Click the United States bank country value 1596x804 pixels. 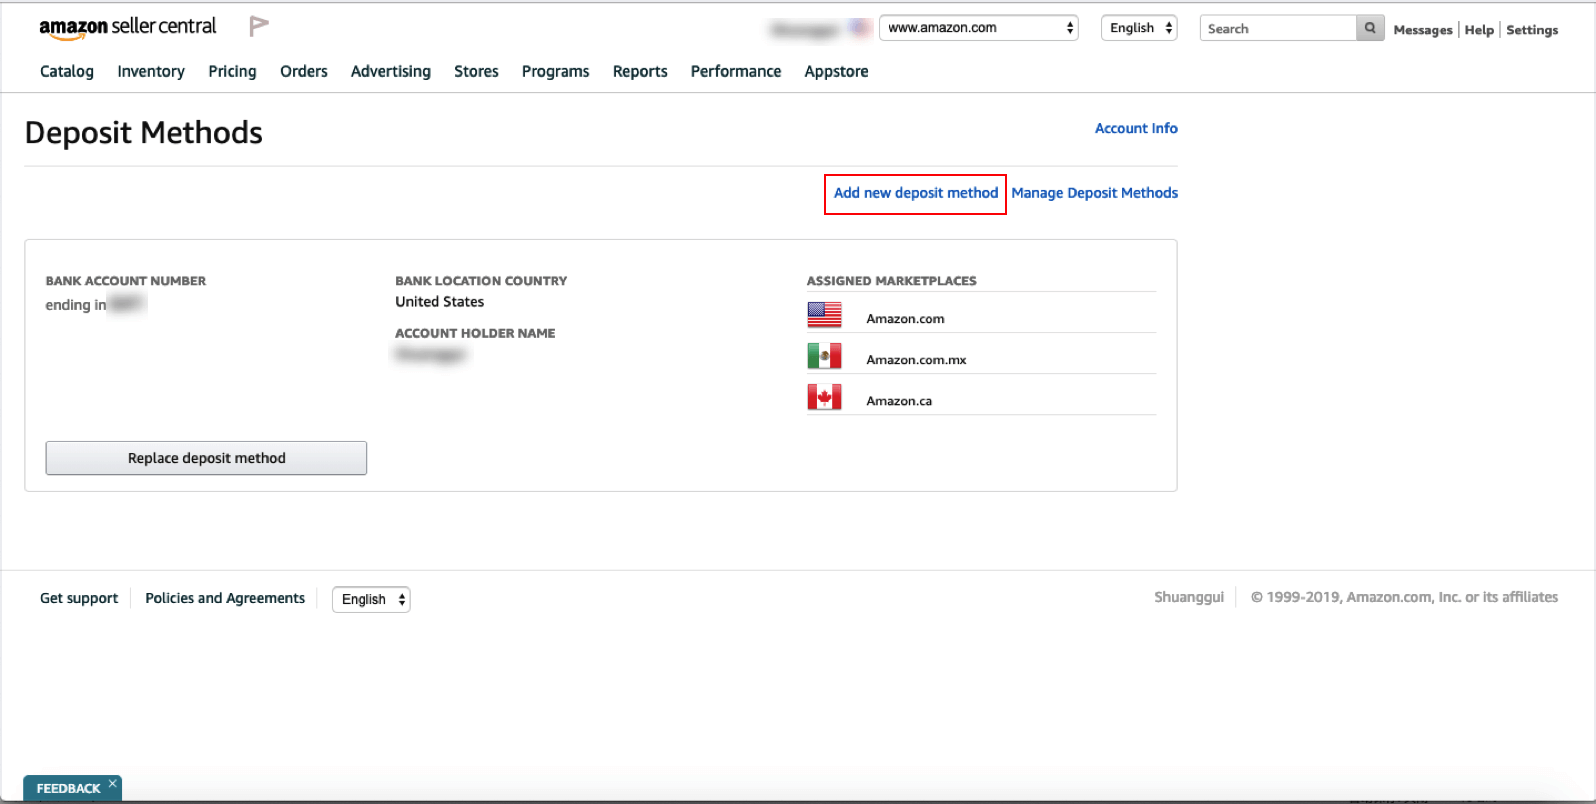point(439,302)
